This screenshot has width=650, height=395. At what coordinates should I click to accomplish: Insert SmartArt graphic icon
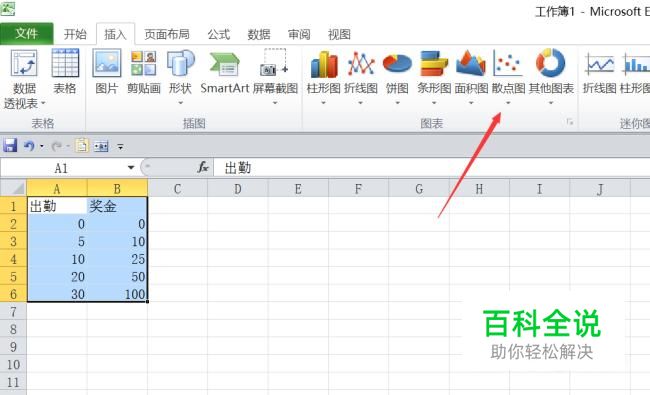pyautogui.click(x=224, y=64)
